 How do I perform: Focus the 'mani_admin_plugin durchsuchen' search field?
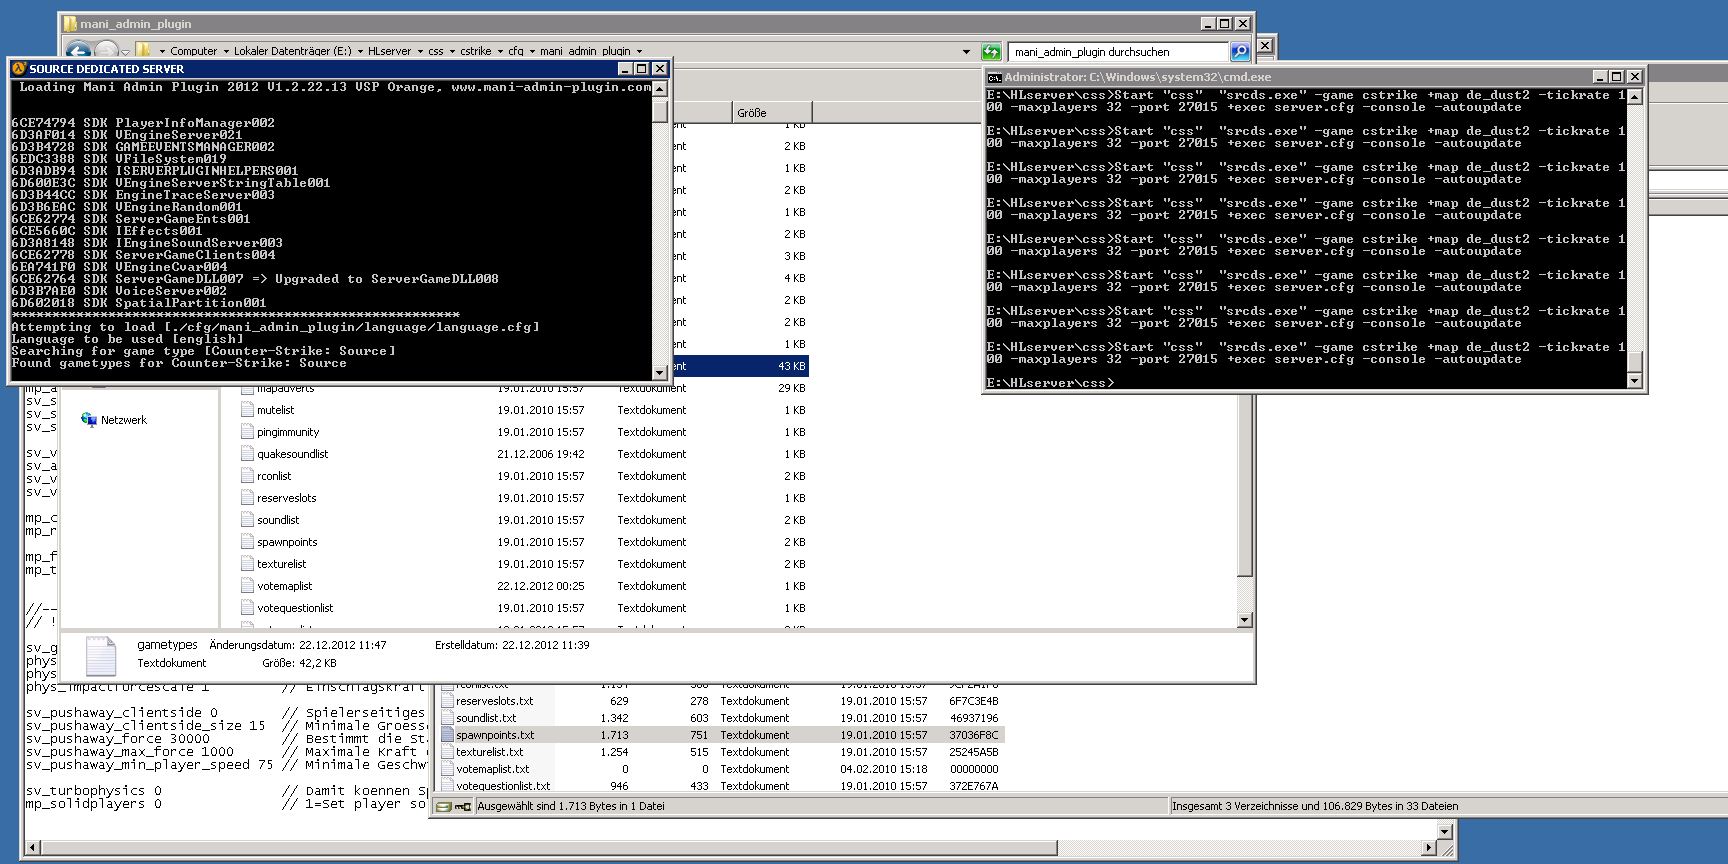pyautogui.click(x=1118, y=52)
